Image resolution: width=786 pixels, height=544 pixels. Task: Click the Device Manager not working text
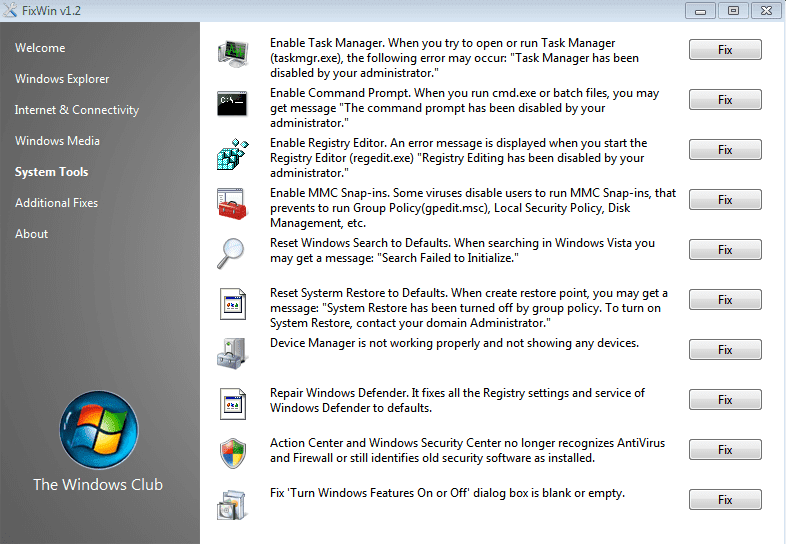click(x=454, y=343)
